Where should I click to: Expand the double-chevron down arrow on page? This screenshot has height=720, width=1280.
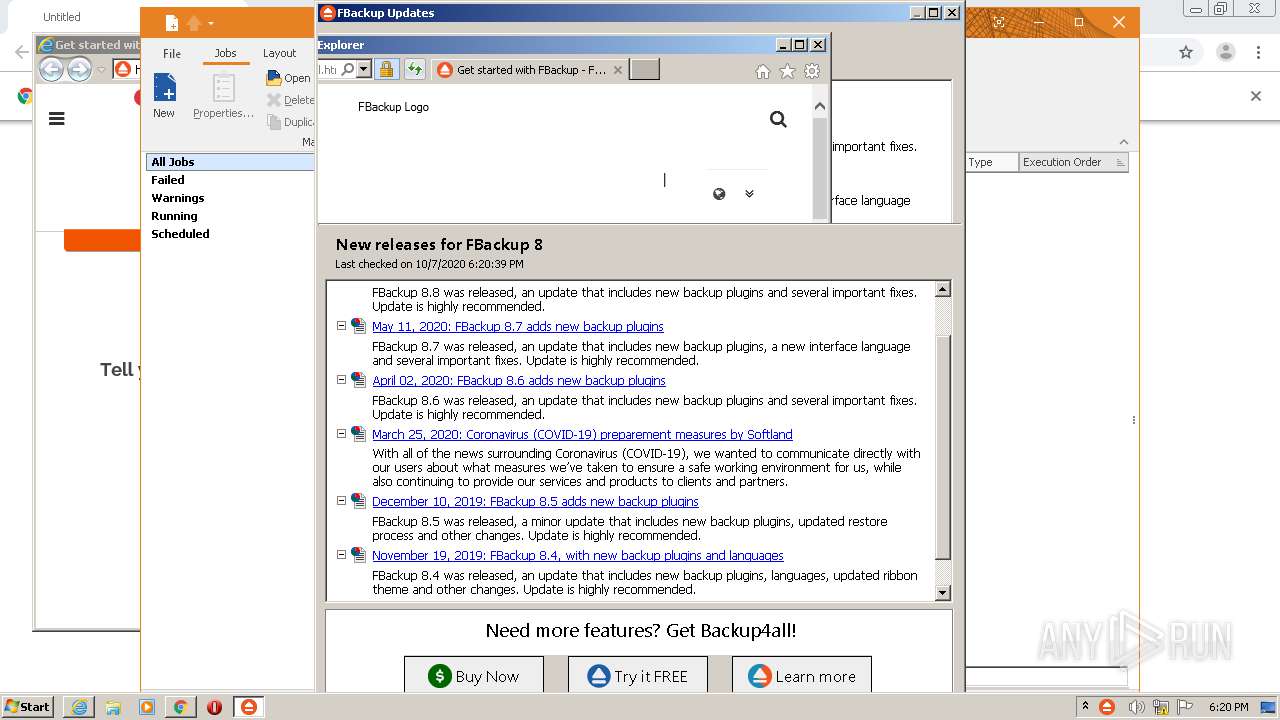coord(749,194)
